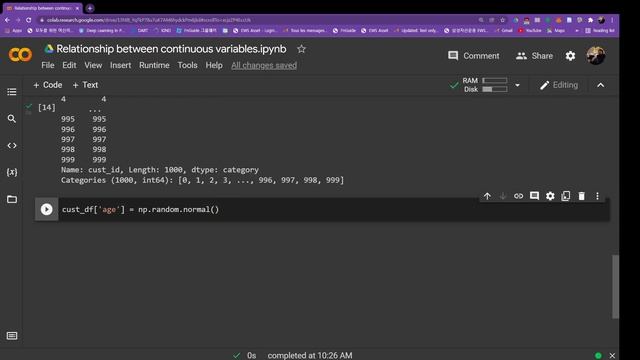This screenshot has height=360, width=640.
Task: Open the Reading list button
Action: click(x=600, y=31)
